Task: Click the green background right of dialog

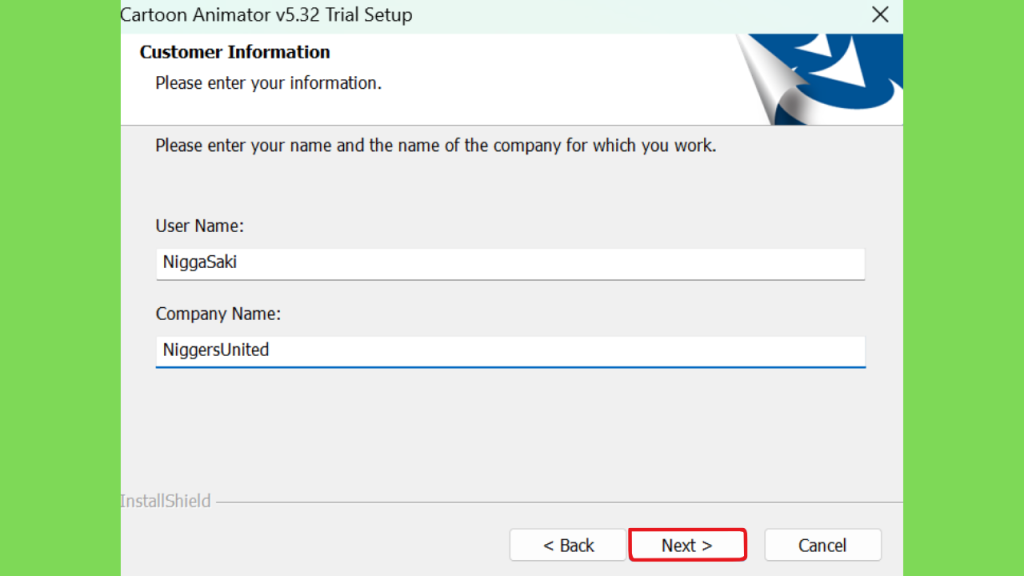Action: (963, 288)
